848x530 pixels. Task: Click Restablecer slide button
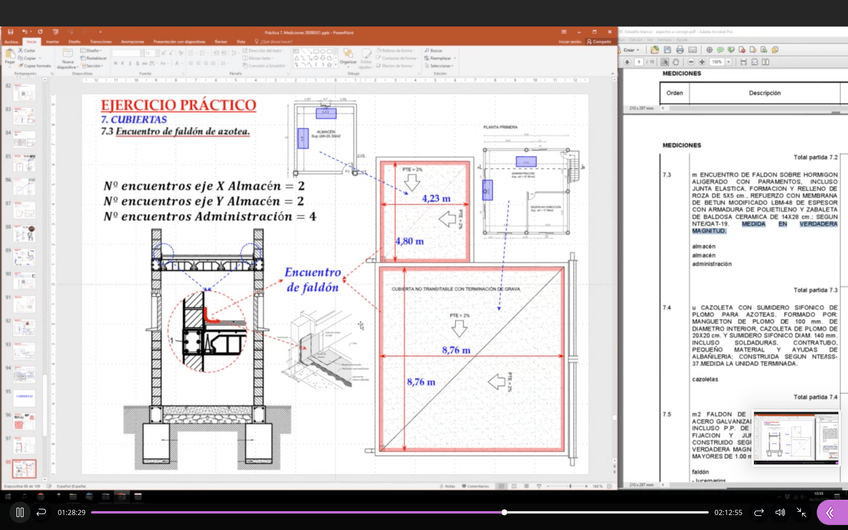pyautogui.click(x=94, y=58)
